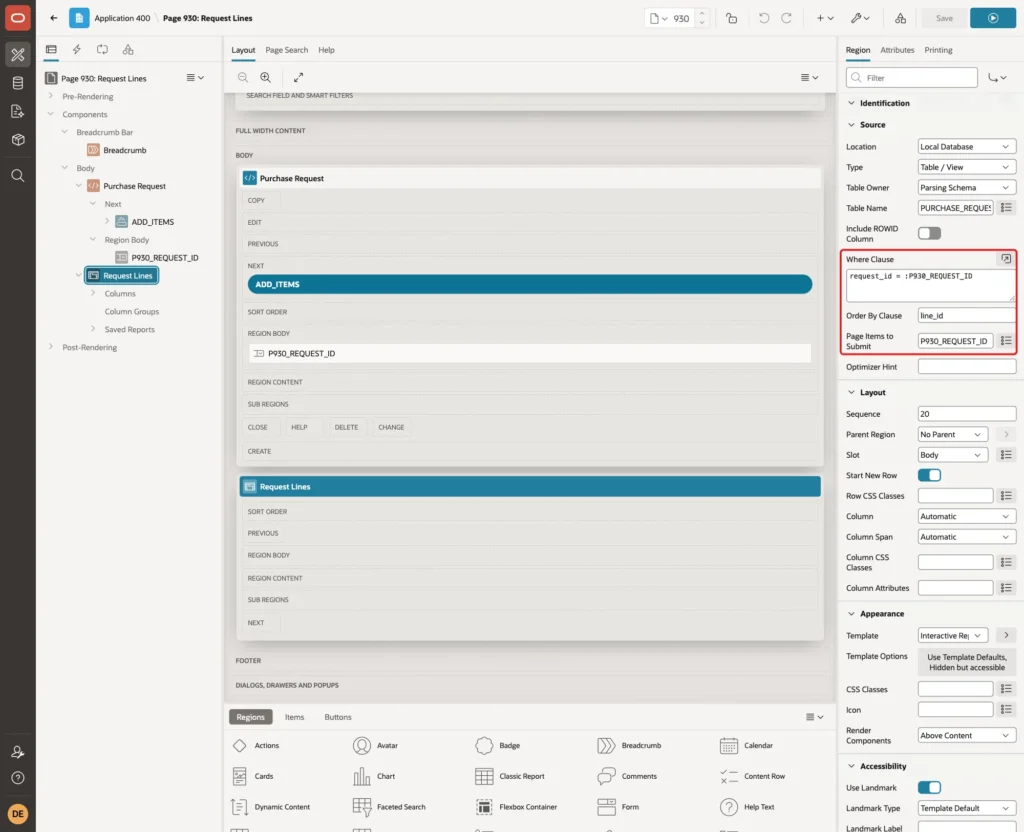1024x832 pixels.
Task: Open Table Name list of values
Action: (x=1006, y=208)
